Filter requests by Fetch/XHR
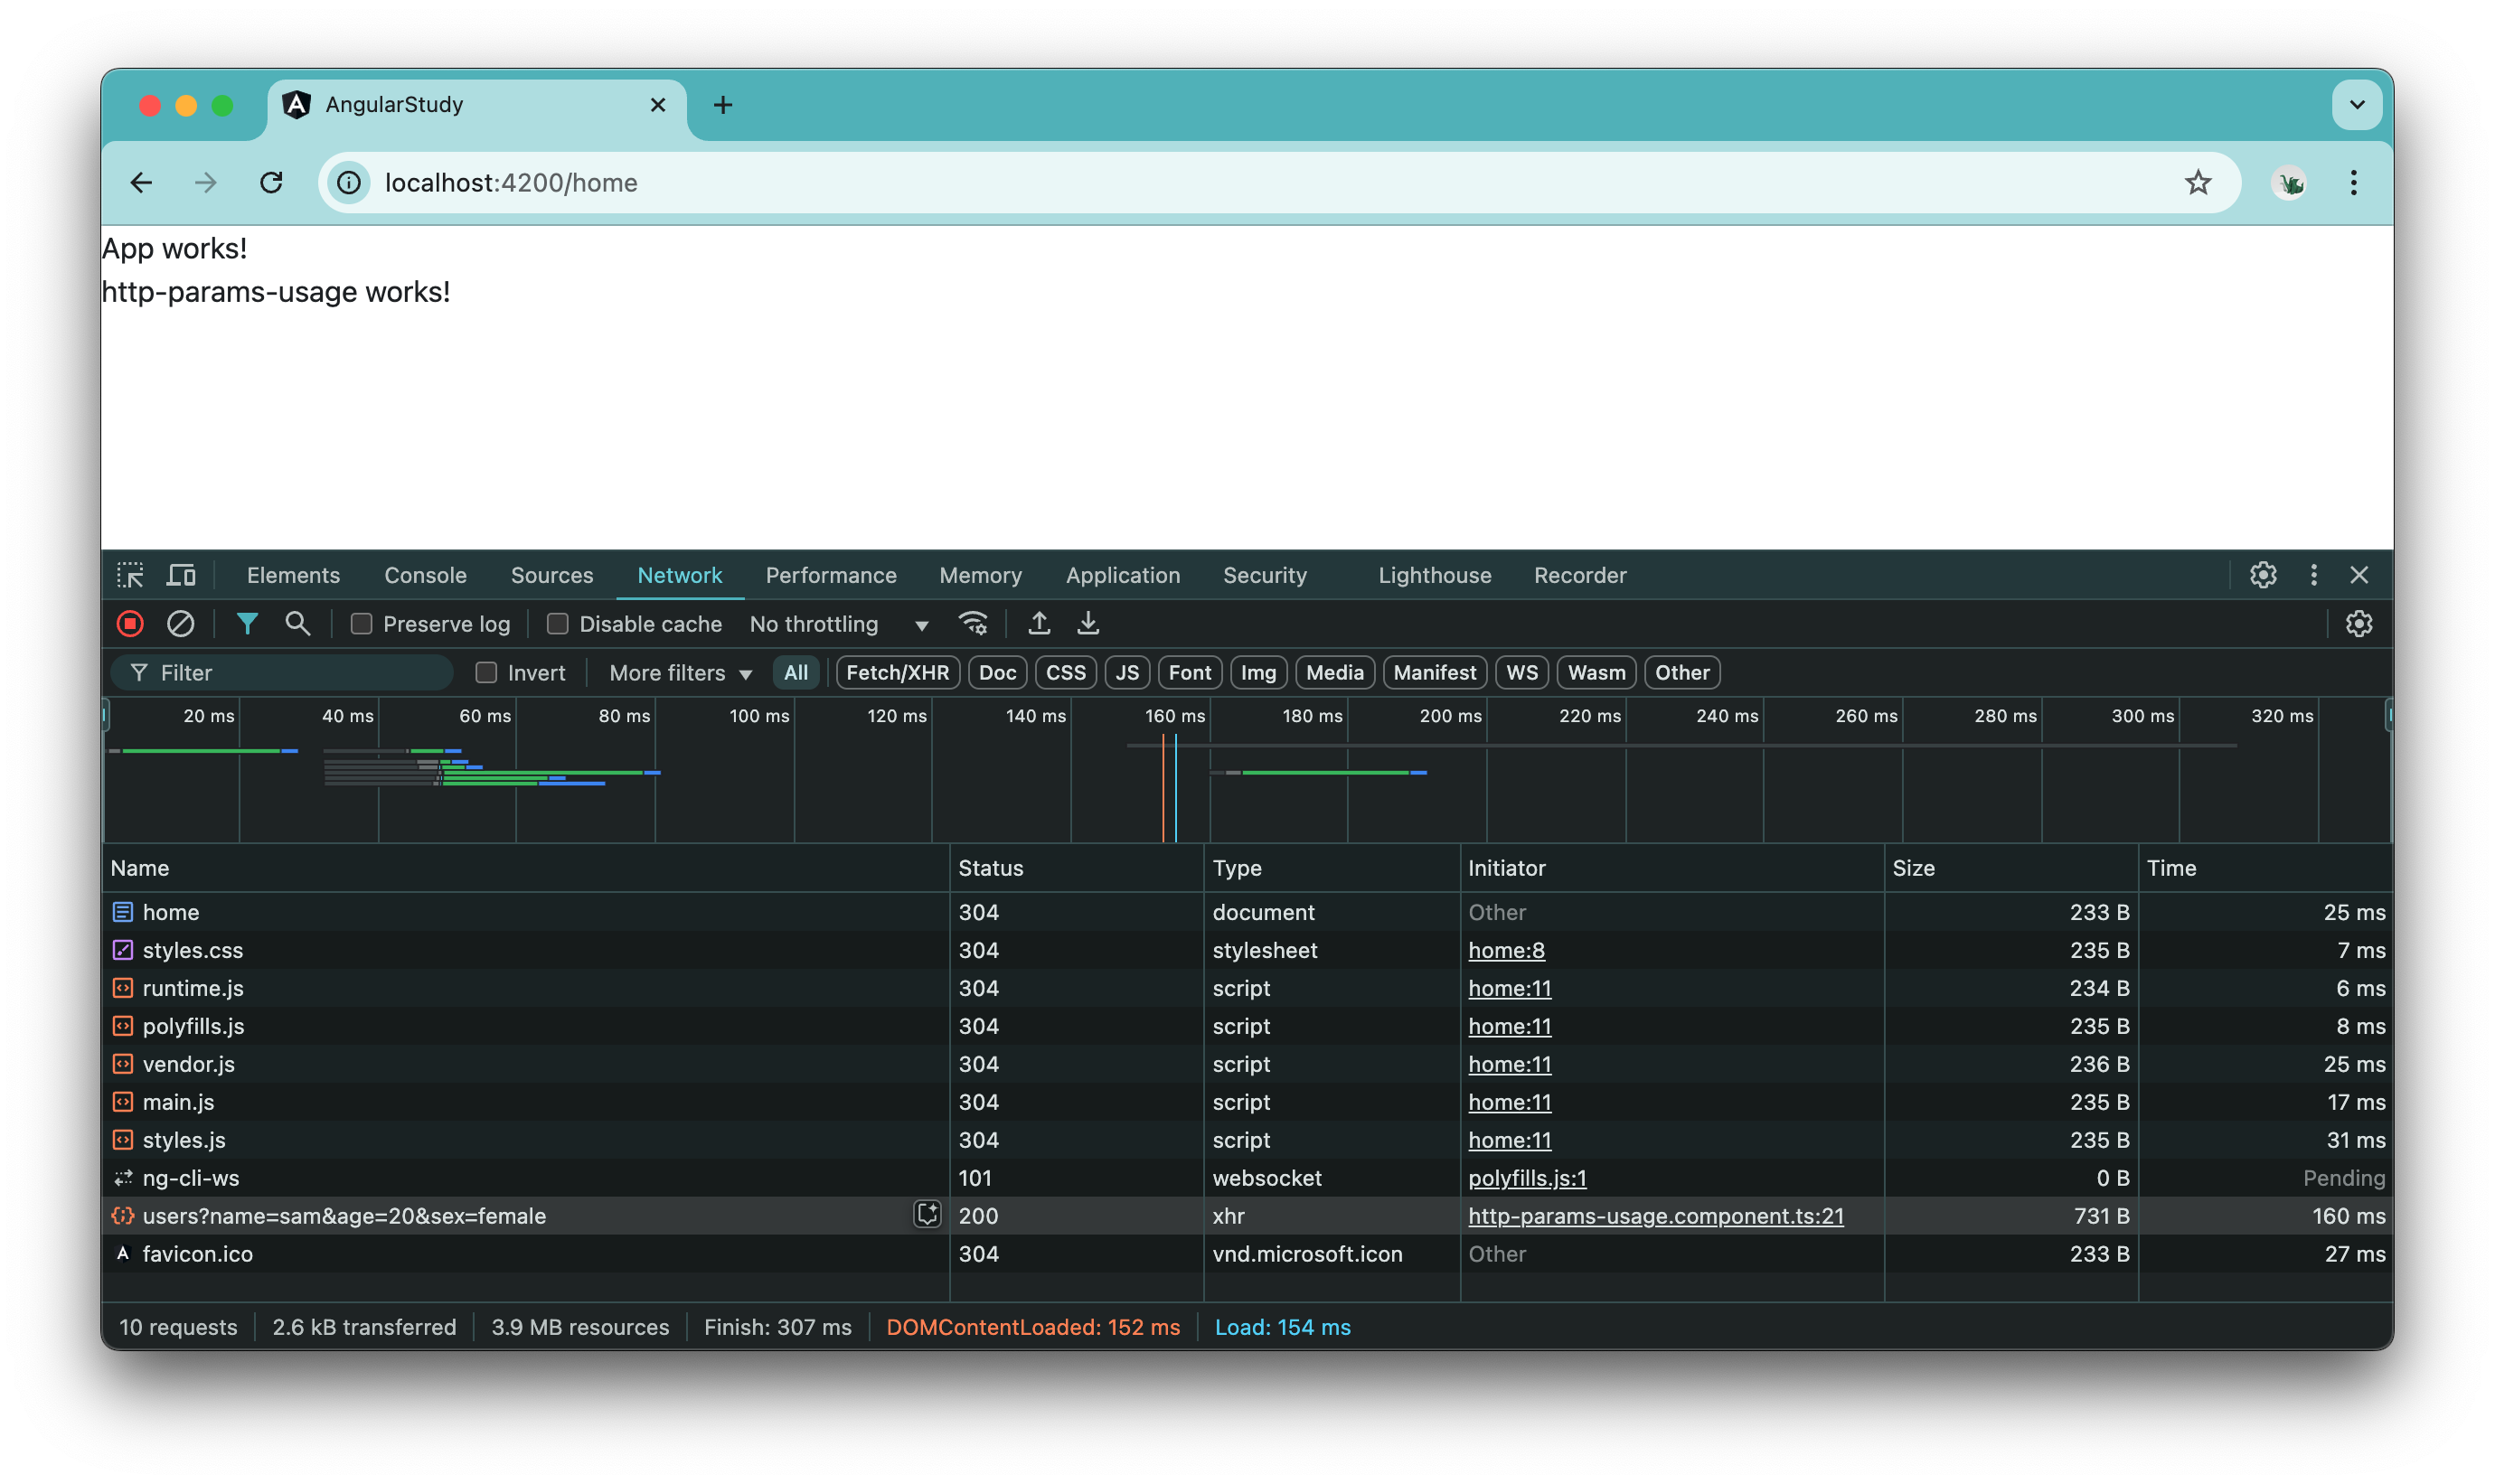Screen dimensions: 2495x1484 897,673
